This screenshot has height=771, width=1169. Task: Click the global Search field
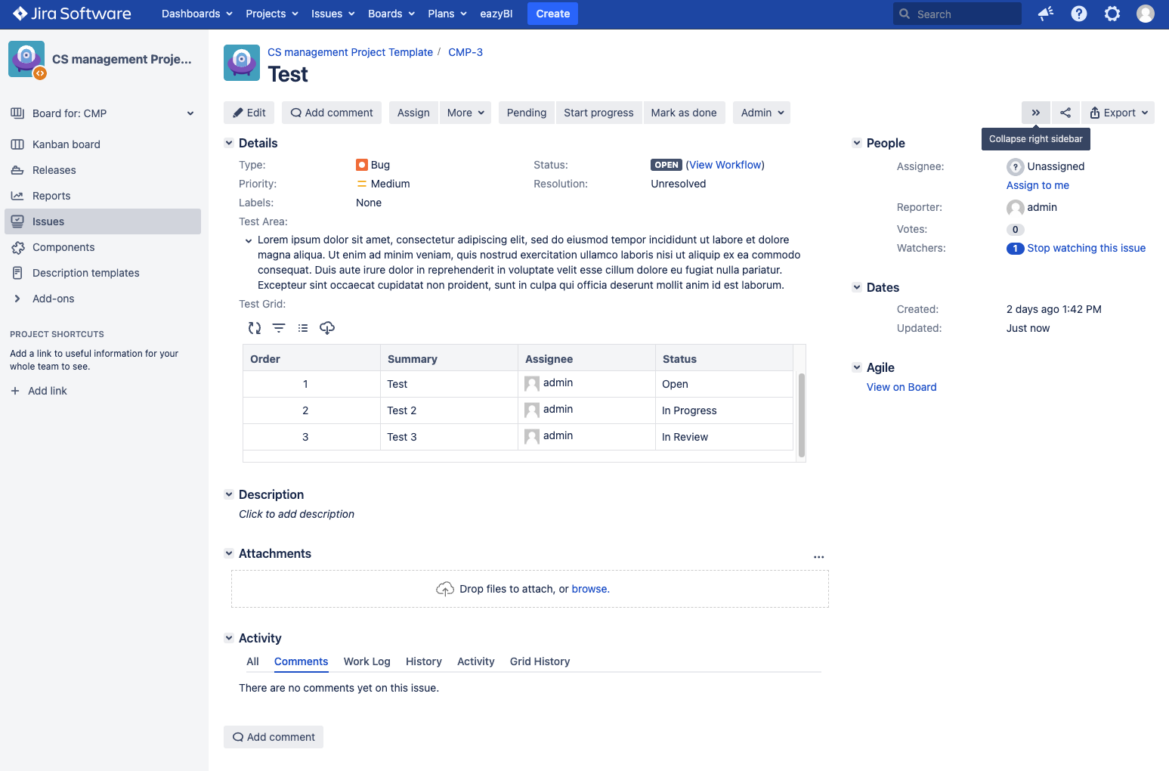pyautogui.click(x=956, y=13)
